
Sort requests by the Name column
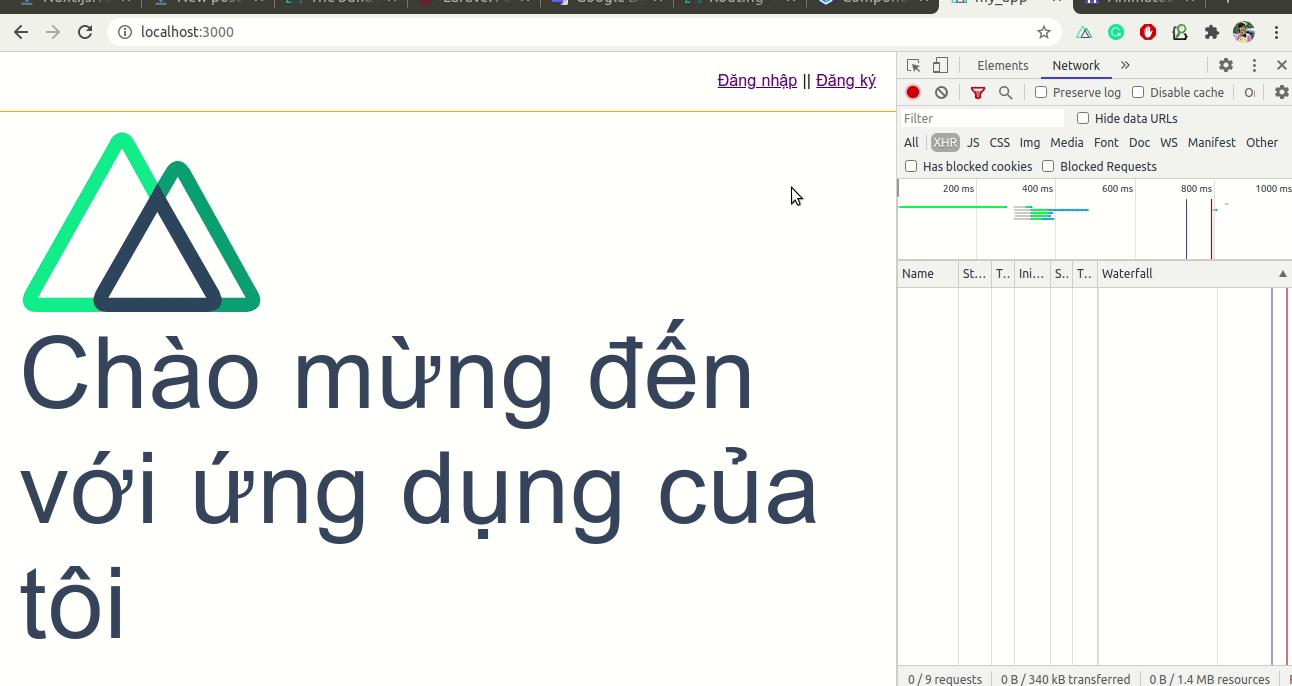928,273
